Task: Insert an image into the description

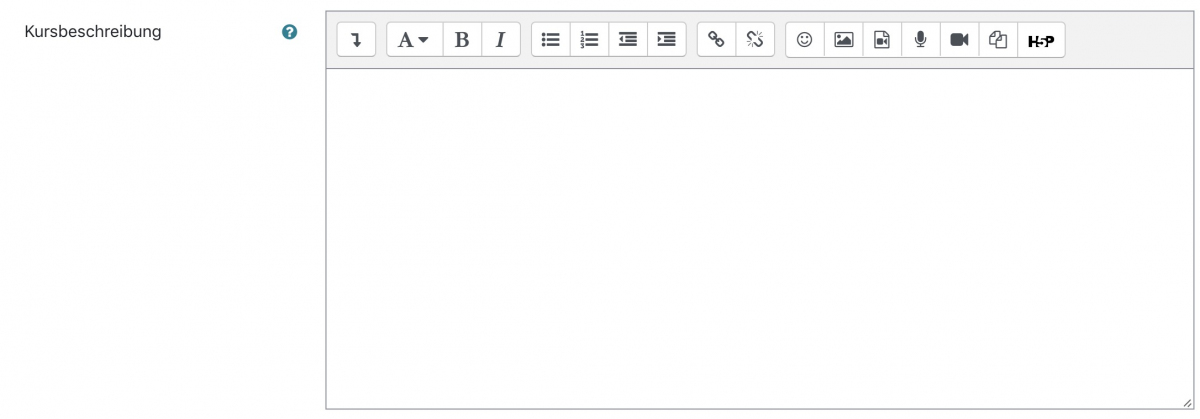Action: coord(844,40)
